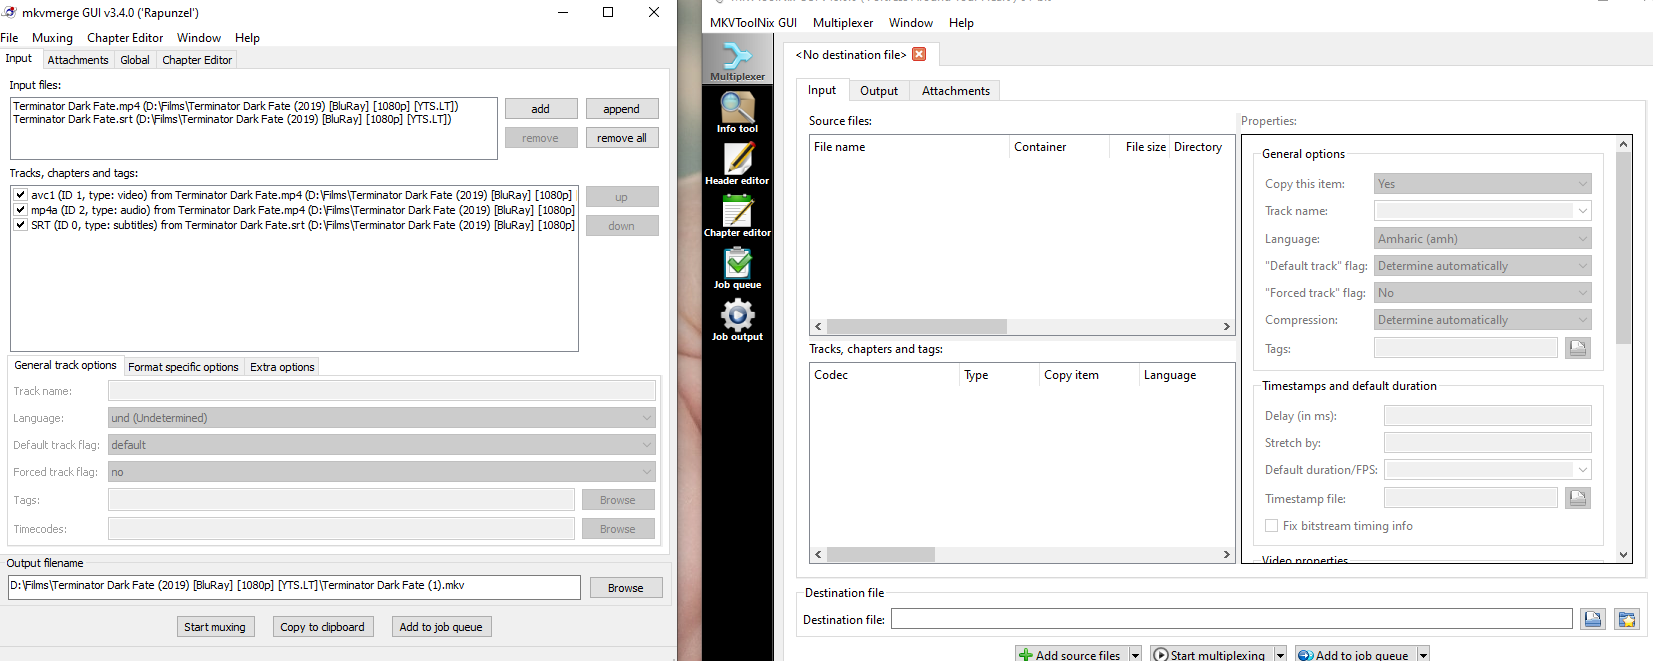Open the 'Default track' flag dropdown in MKVToolNix

coord(1482,266)
